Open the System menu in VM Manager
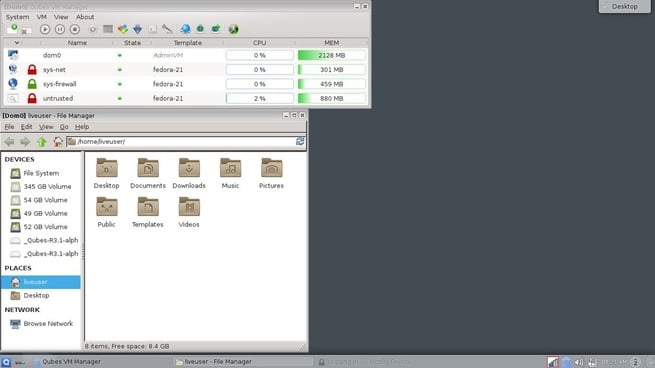This screenshot has width=655, height=368. point(17,17)
